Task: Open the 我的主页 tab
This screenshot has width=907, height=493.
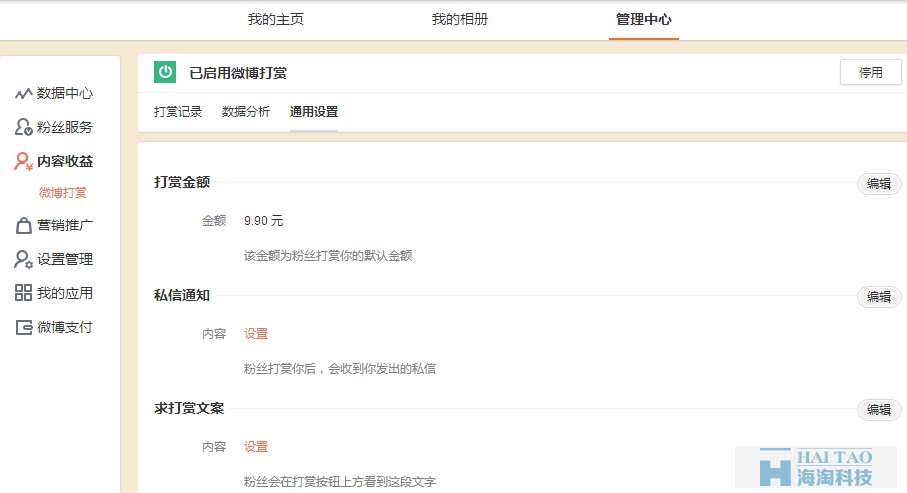Action: click(275, 19)
